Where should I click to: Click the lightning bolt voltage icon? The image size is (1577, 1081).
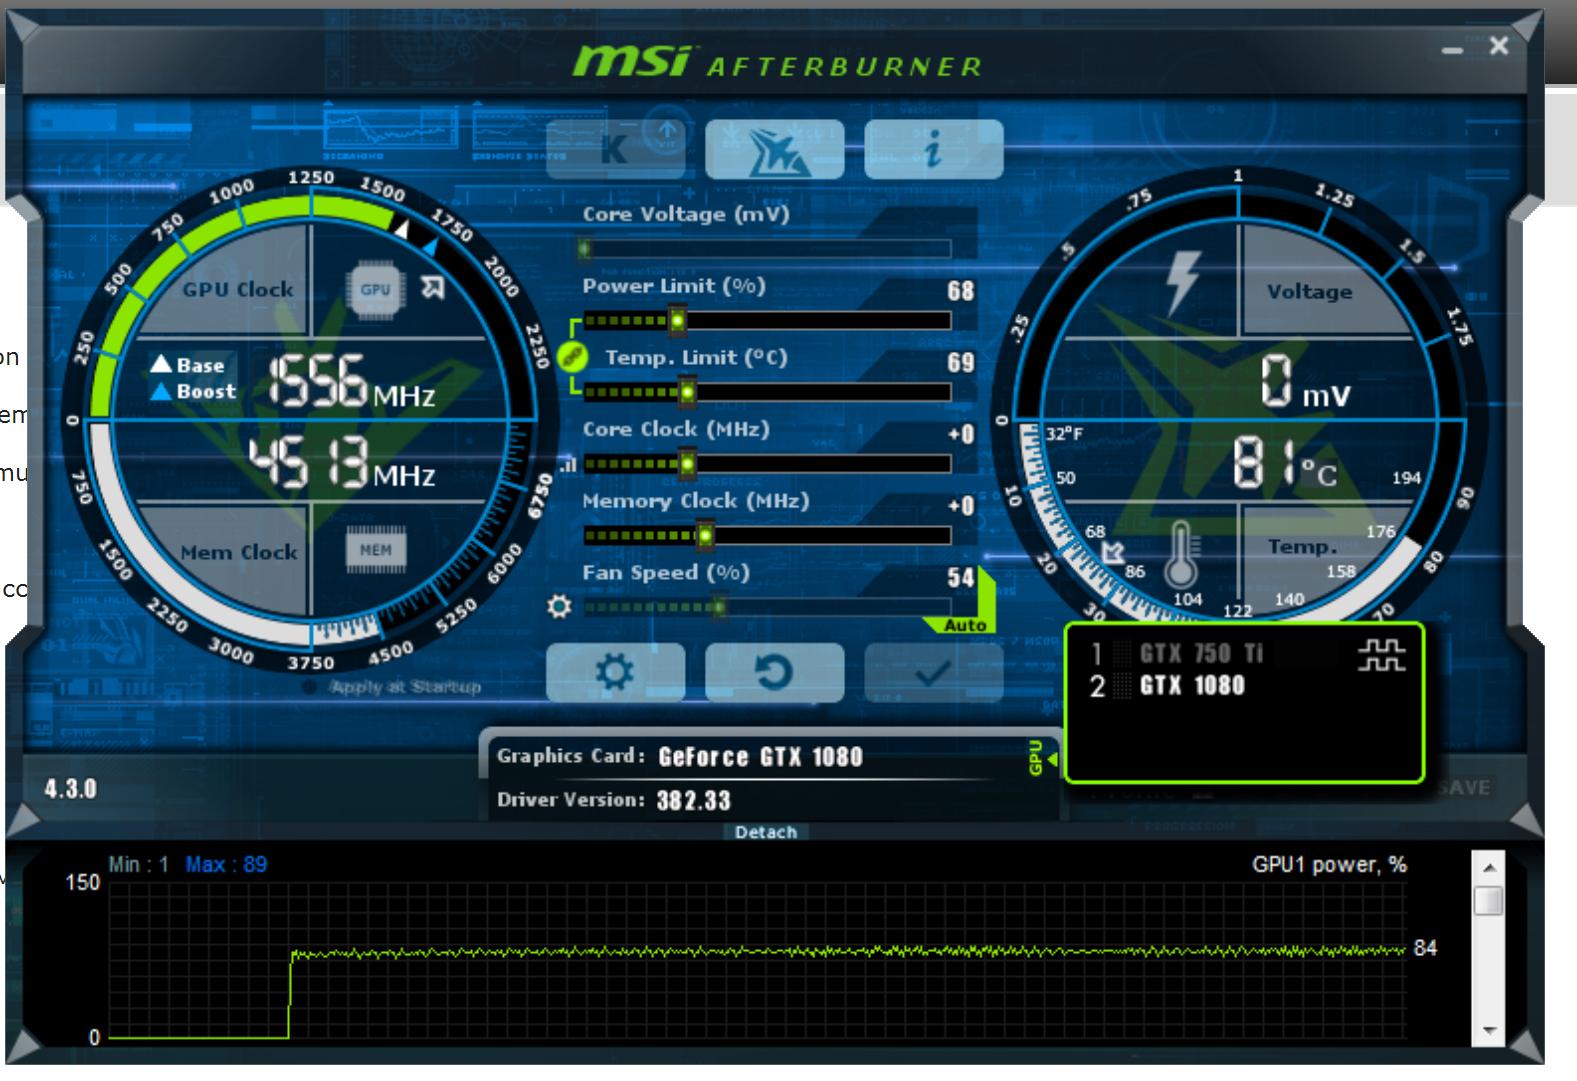1184,283
